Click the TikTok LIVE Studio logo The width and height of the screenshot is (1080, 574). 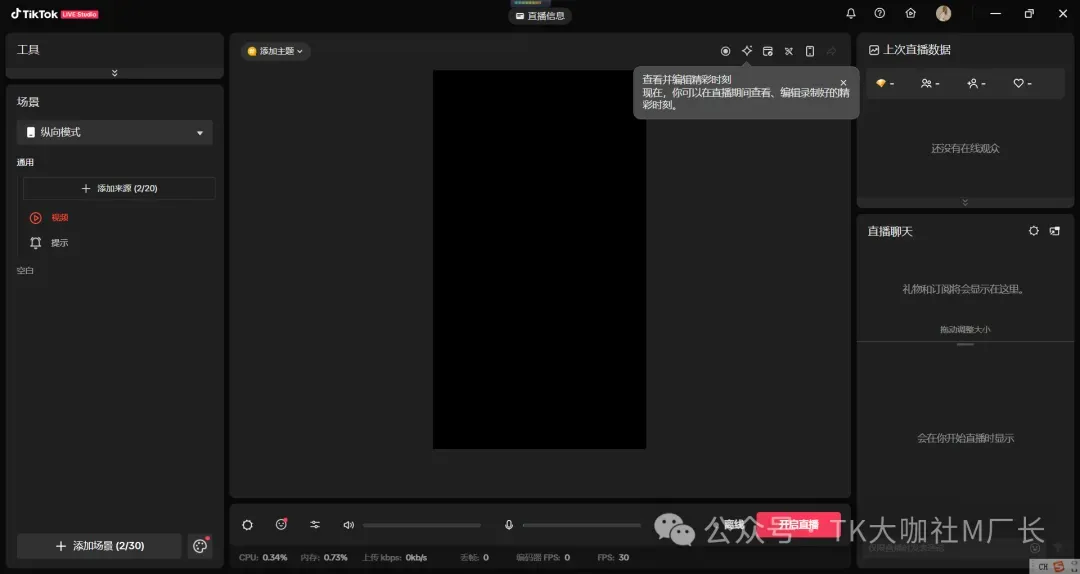54,14
